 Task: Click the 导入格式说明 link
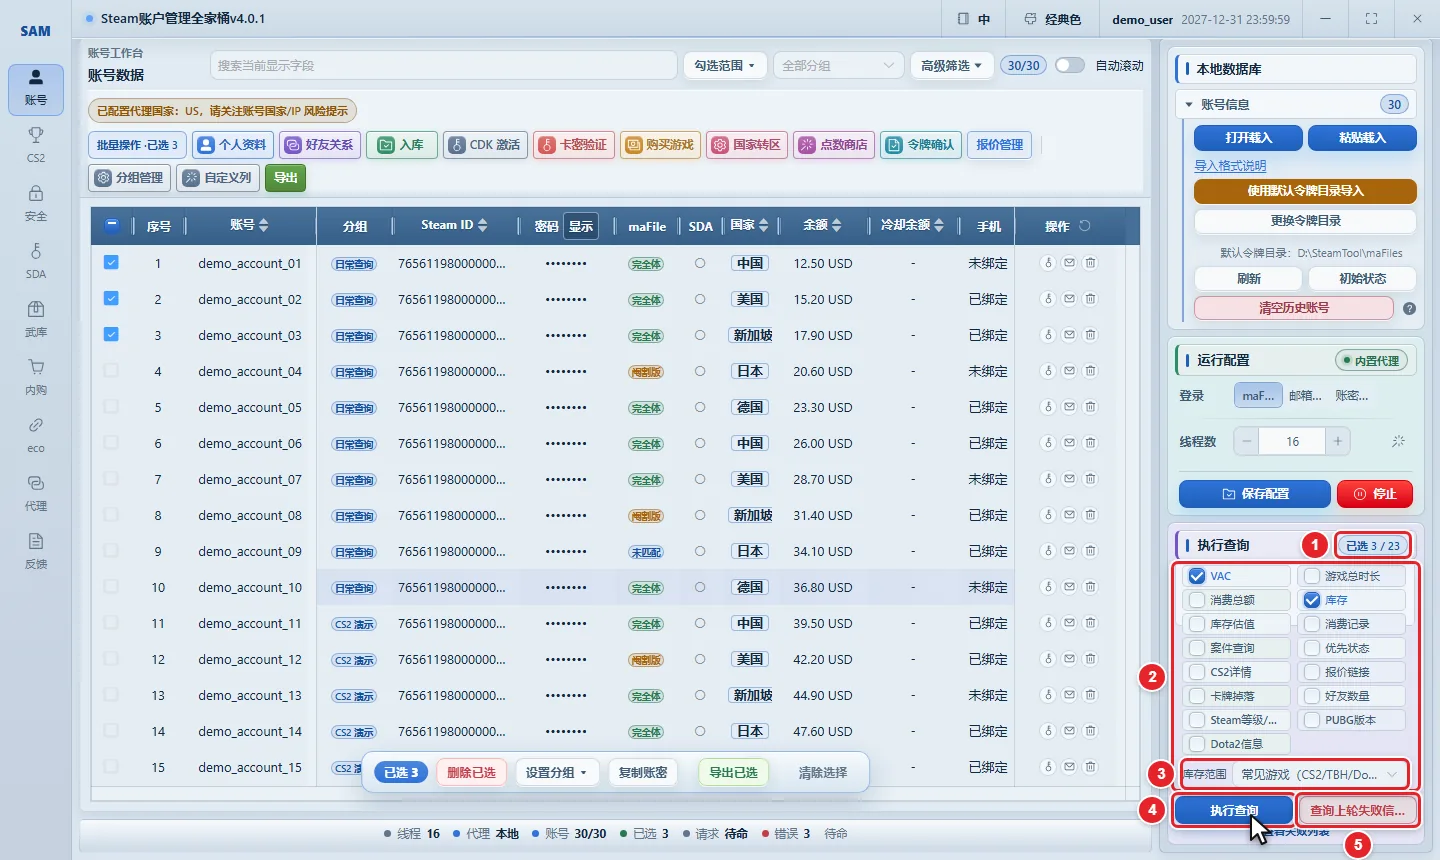click(1230, 166)
